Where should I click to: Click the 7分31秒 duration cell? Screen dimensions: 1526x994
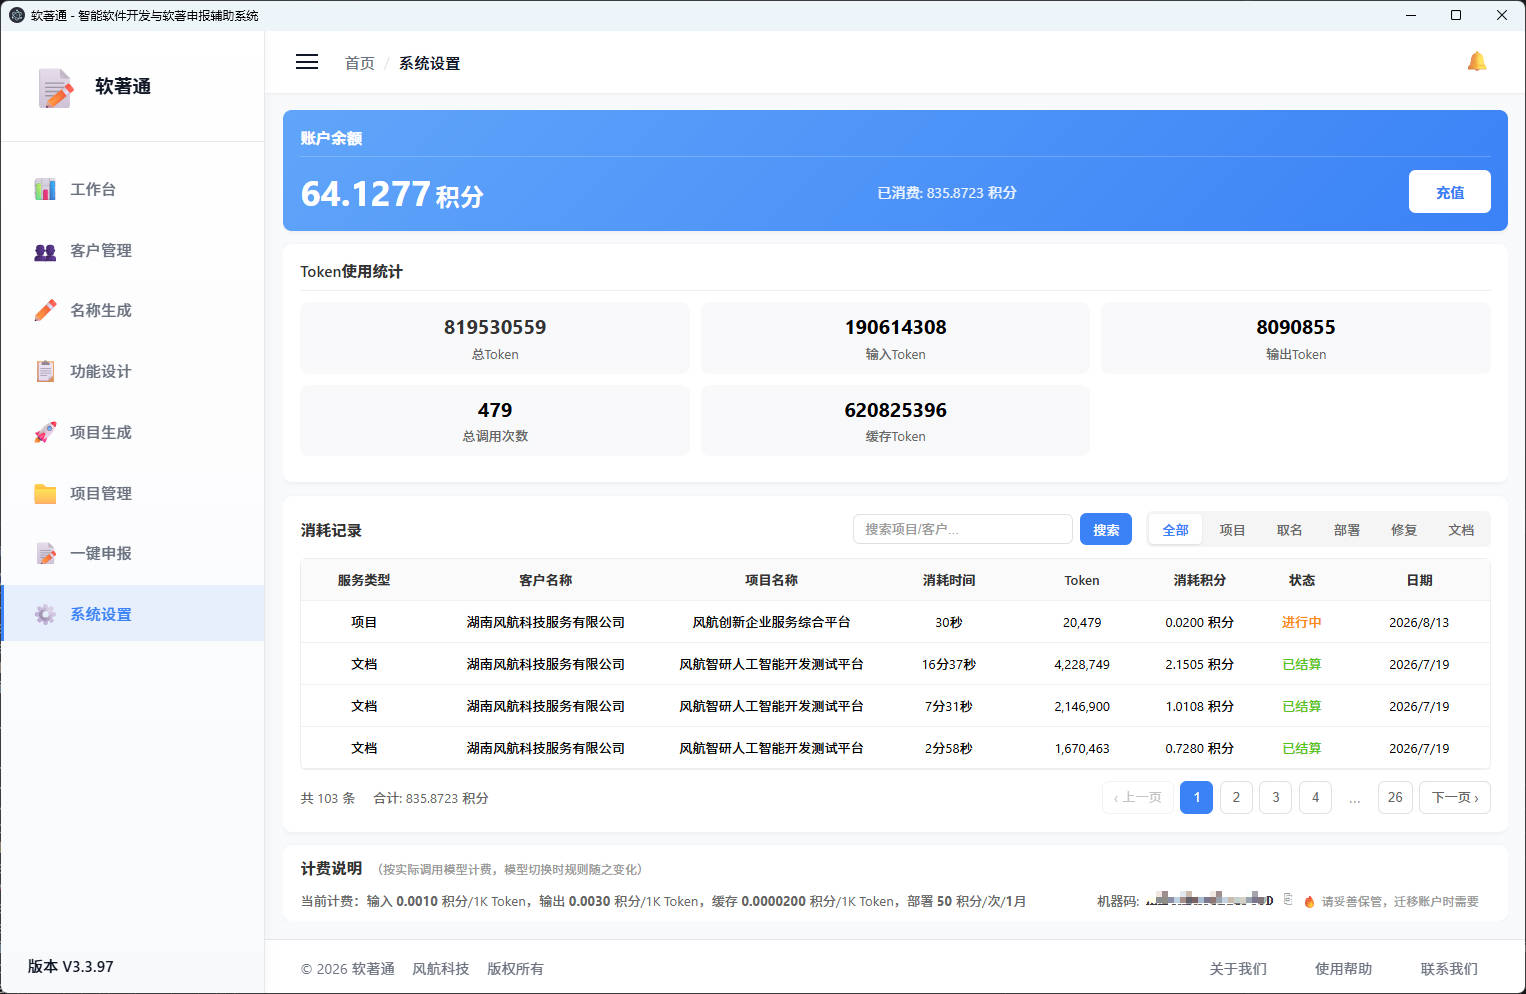(948, 706)
